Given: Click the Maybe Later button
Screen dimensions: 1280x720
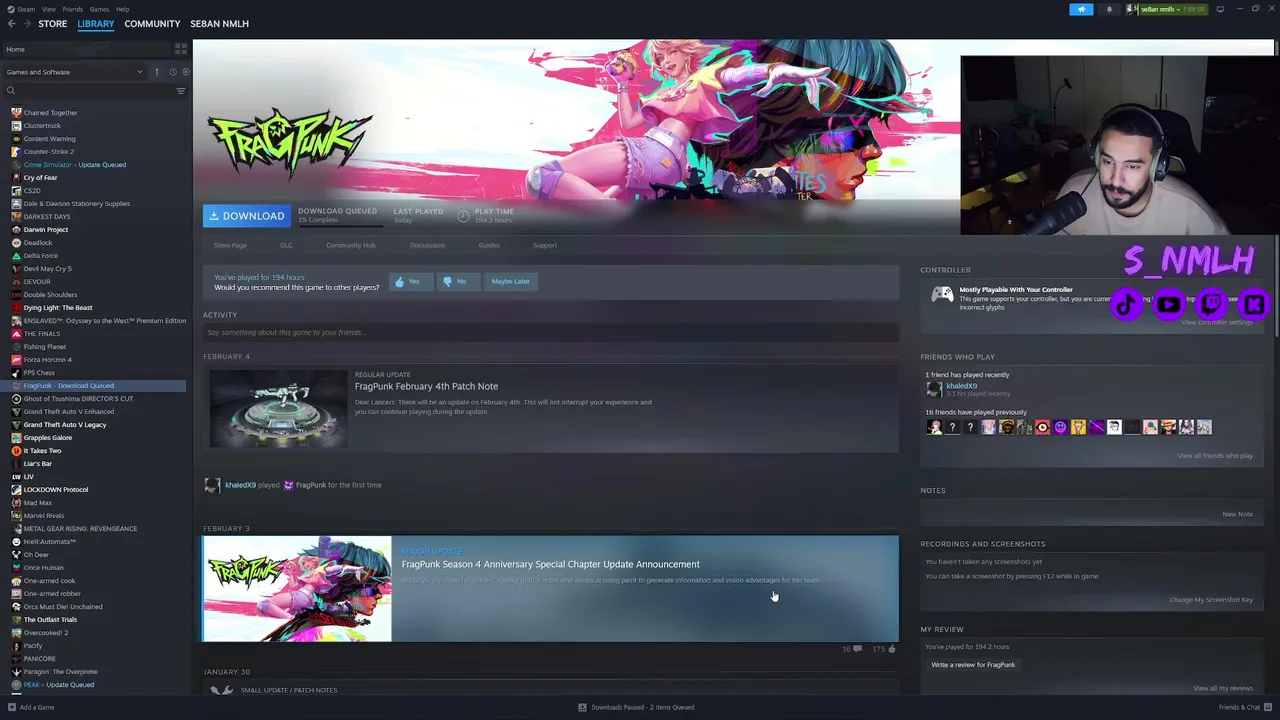Looking at the screenshot, I should (510, 281).
